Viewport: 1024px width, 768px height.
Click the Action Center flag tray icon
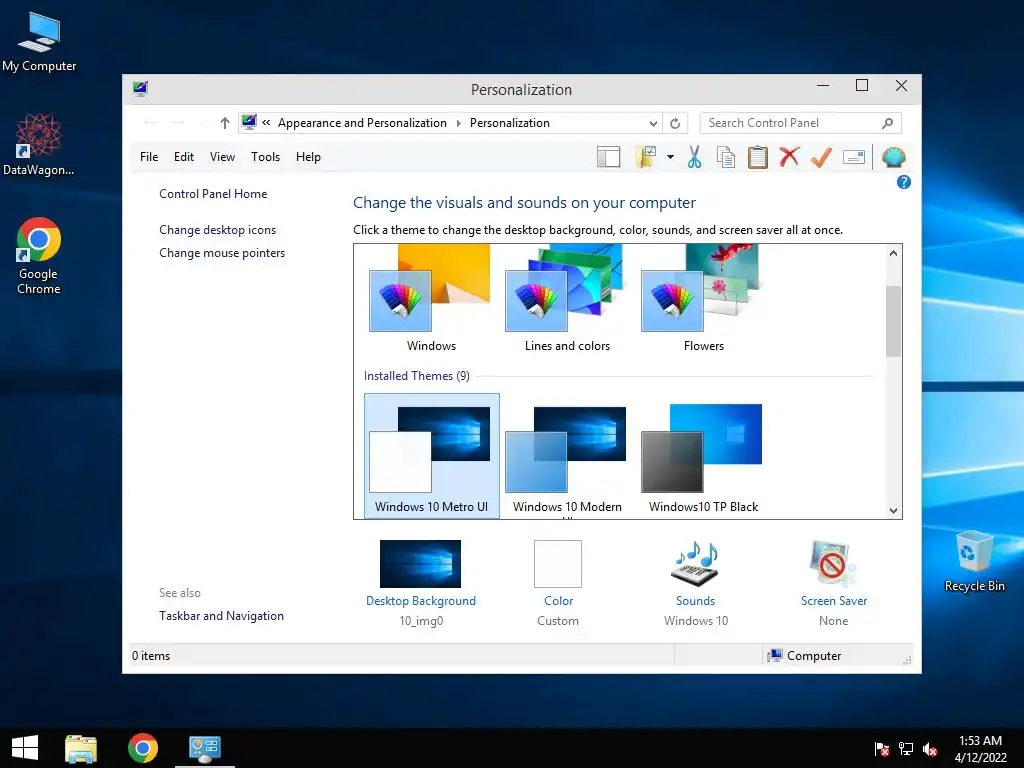[882, 749]
